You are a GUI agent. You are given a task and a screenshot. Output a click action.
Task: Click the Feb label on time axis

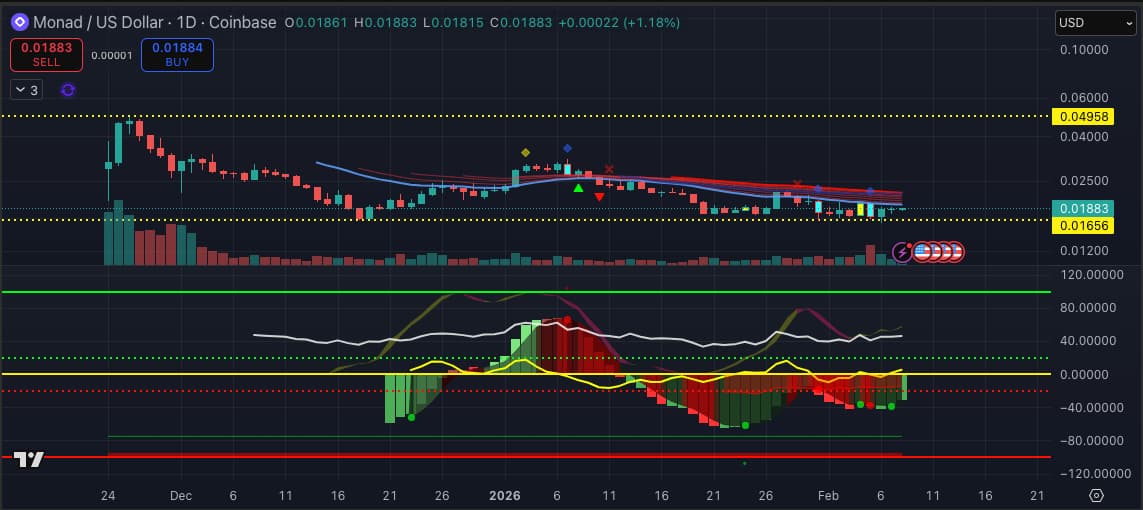click(828, 495)
